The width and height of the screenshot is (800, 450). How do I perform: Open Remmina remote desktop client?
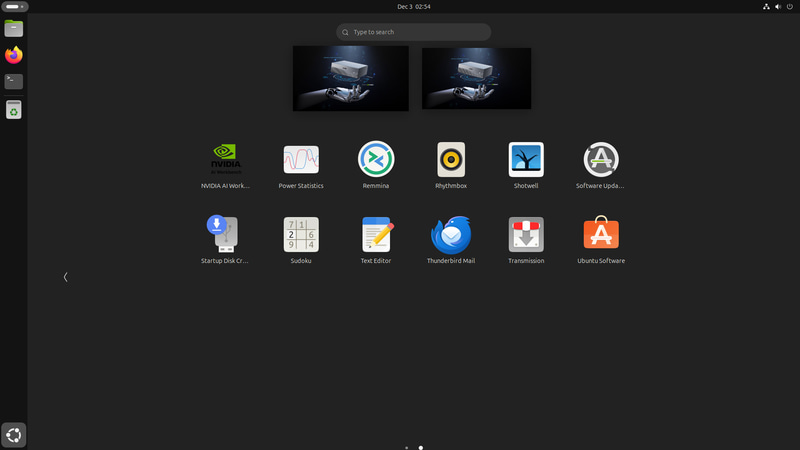(376, 165)
